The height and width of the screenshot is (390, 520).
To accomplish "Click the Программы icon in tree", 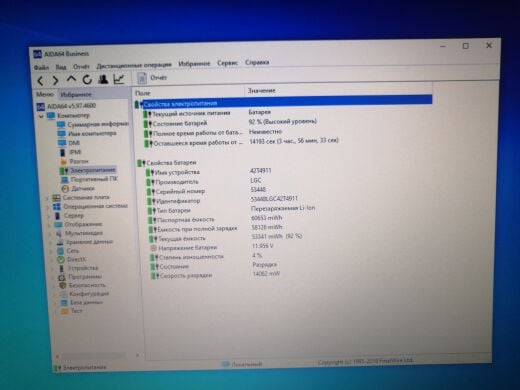I will click(x=62, y=277).
